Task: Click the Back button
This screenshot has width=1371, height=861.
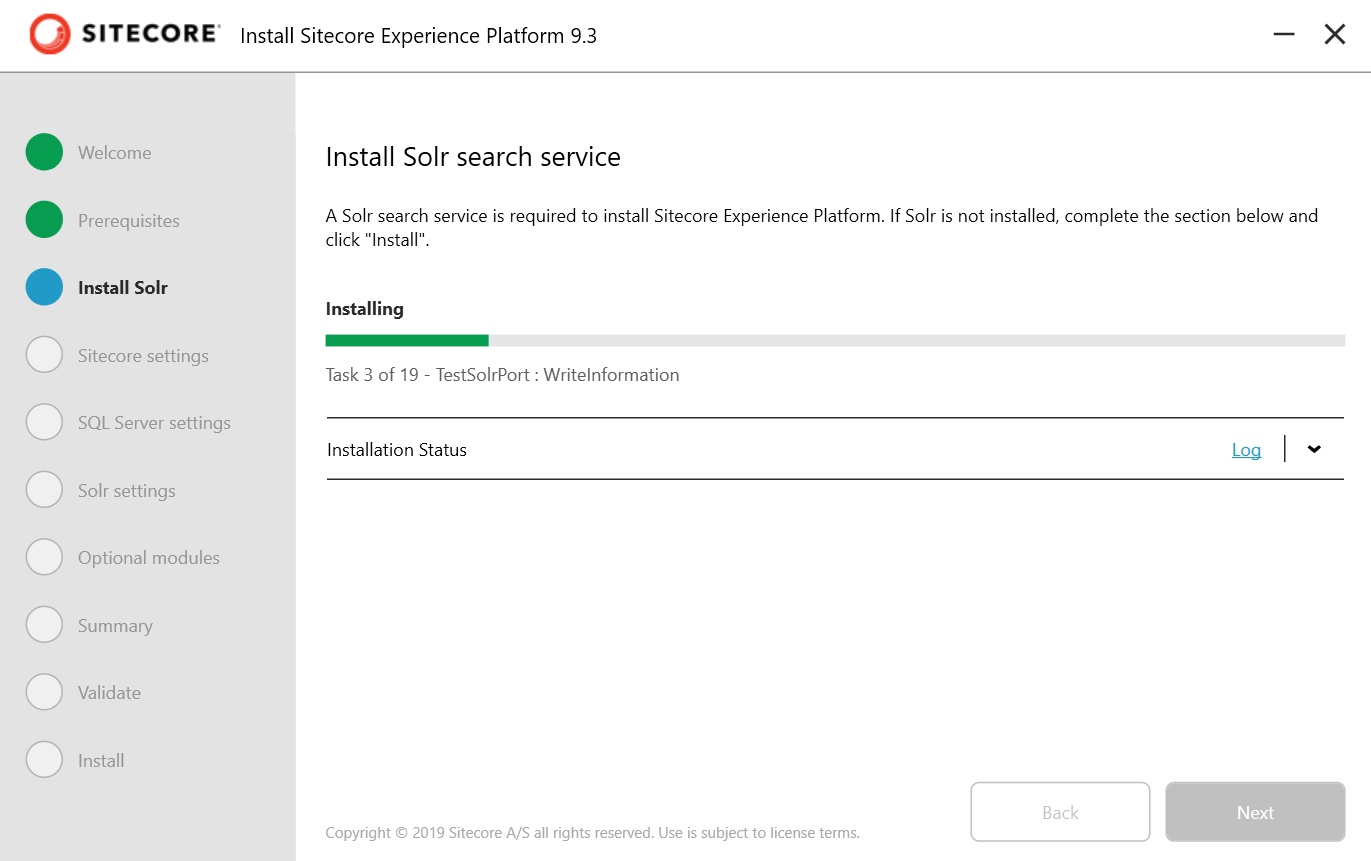Action: point(1060,812)
